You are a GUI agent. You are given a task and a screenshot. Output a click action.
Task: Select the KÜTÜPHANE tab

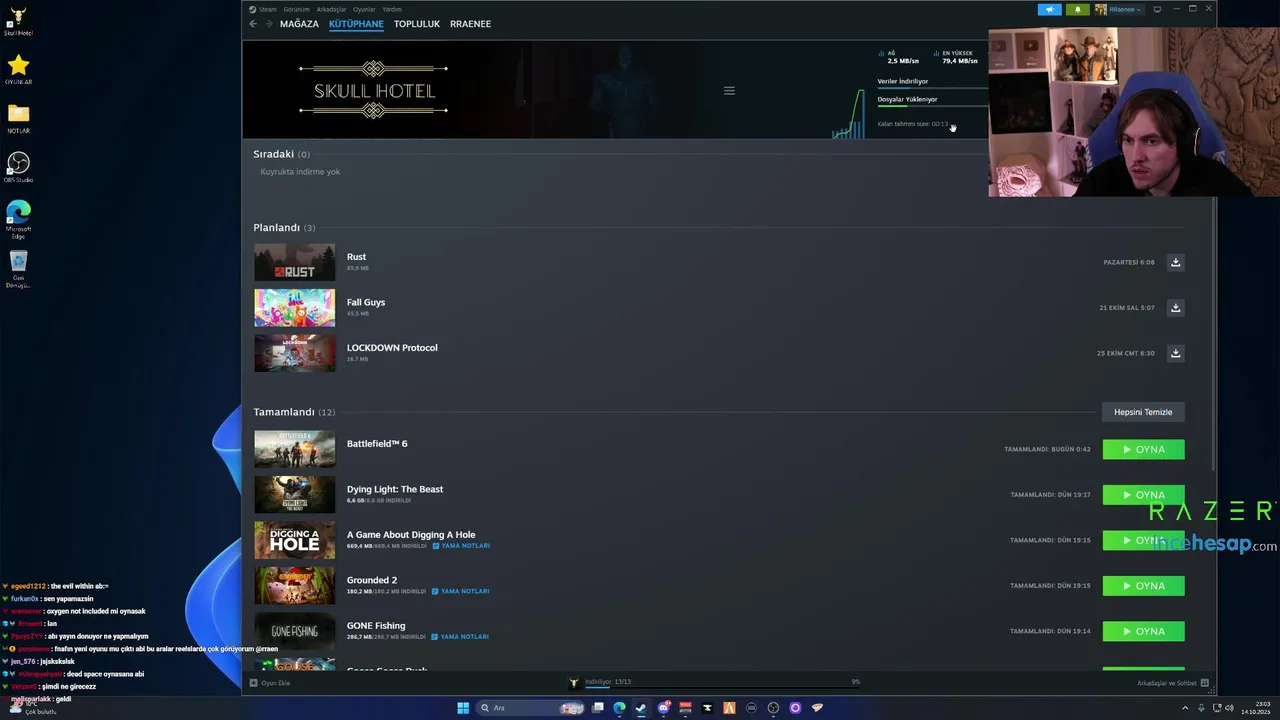pyautogui.click(x=356, y=23)
